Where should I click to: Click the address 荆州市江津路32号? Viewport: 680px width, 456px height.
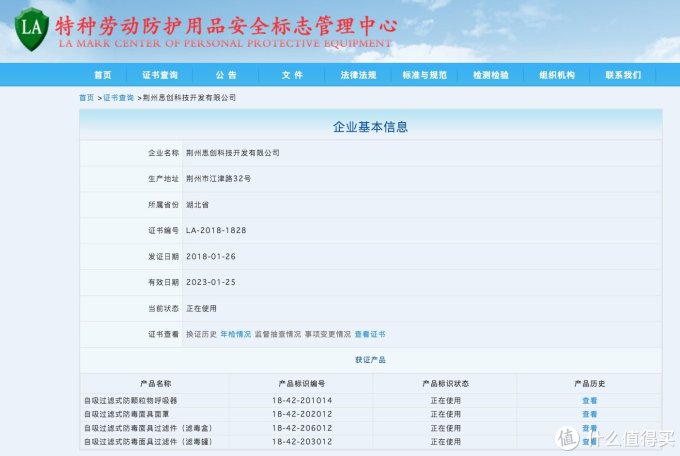click(218, 179)
